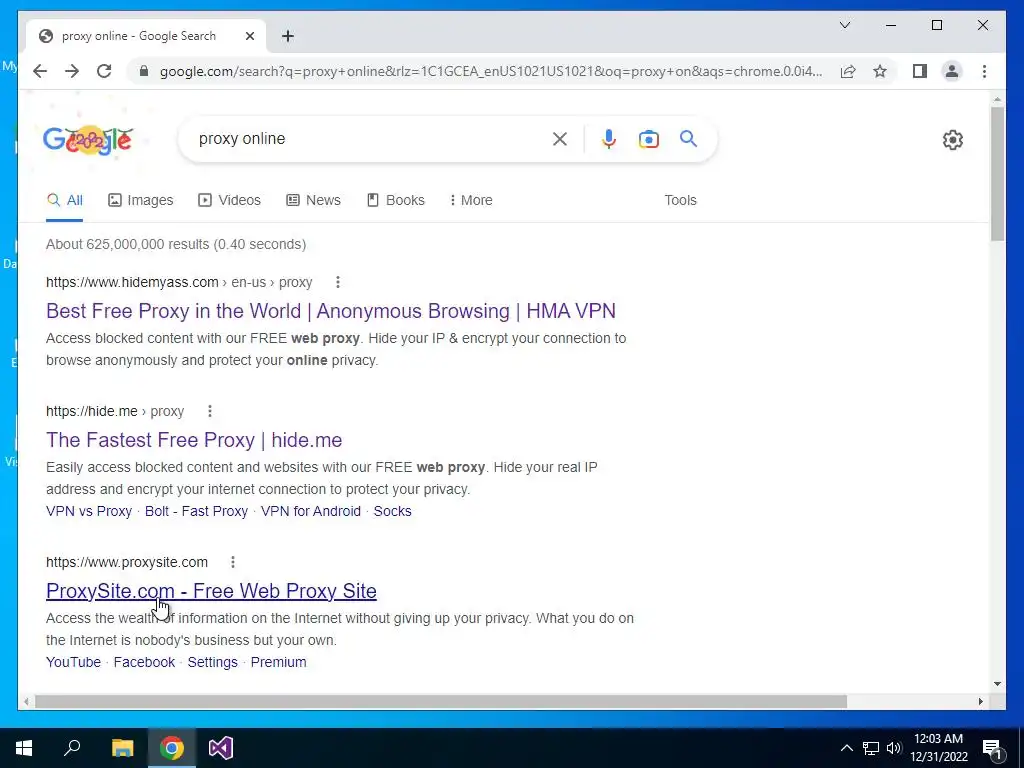Open VPN for Android sitelink
Image resolution: width=1024 pixels, height=768 pixels.
(311, 511)
